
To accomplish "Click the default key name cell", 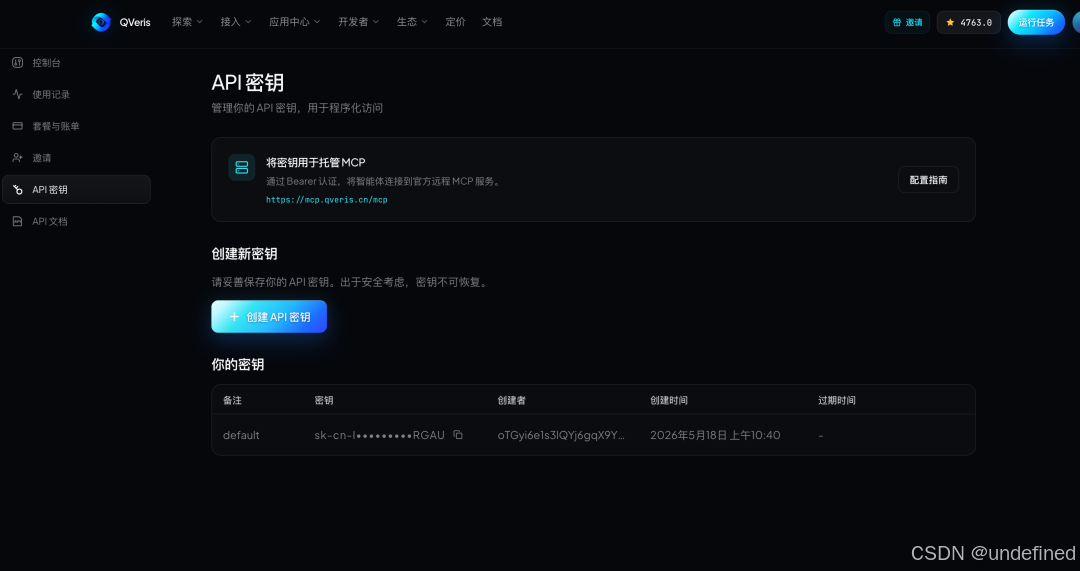I will 241,435.
